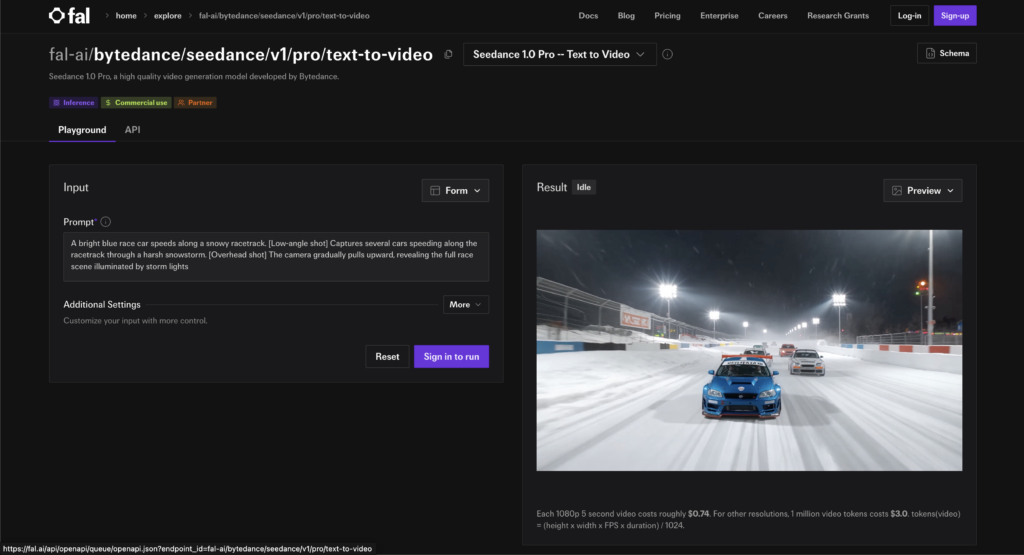This screenshot has height=555, width=1024.
Task: Click the pricing note mentioning $0.74
Action: pyautogui.click(x=748, y=520)
